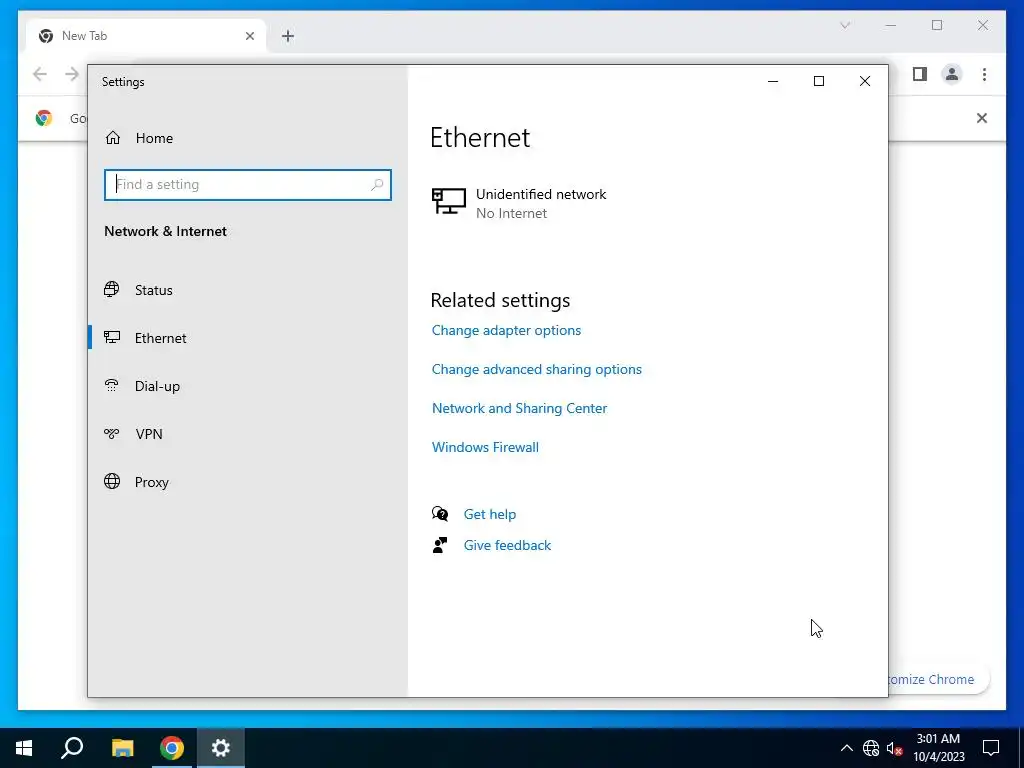
Task: Click the Status globe icon
Action: click(x=112, y=289)
